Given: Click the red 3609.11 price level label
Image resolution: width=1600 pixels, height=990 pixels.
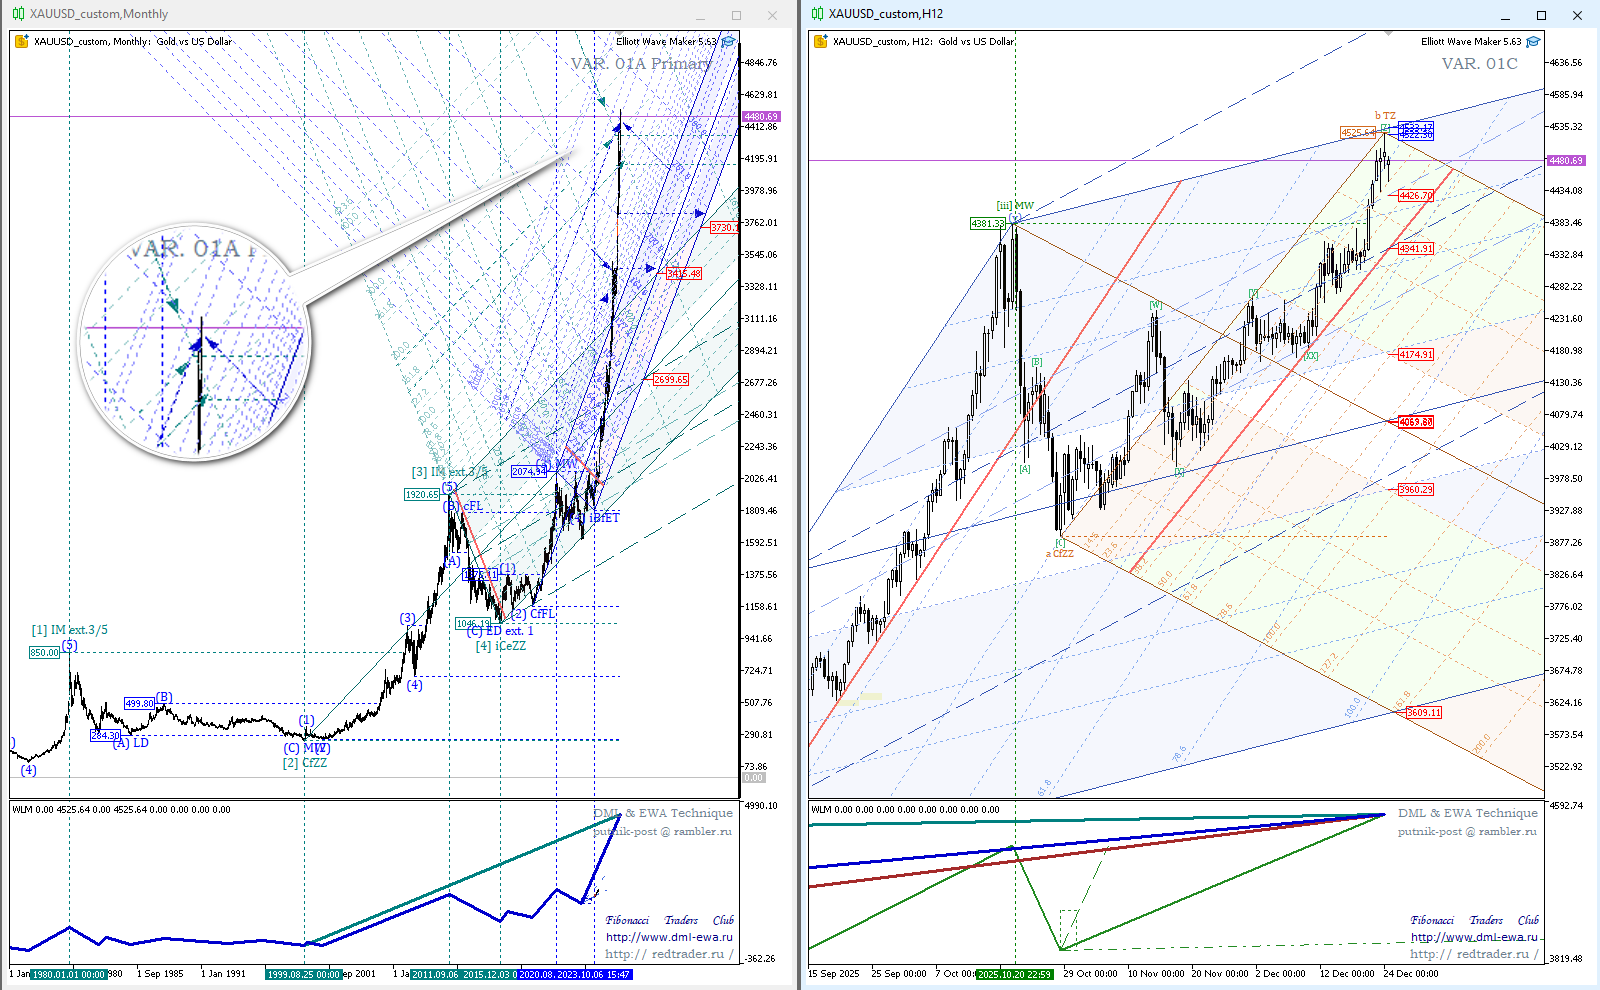Looking at the screenshot, I should point(1423,713).
